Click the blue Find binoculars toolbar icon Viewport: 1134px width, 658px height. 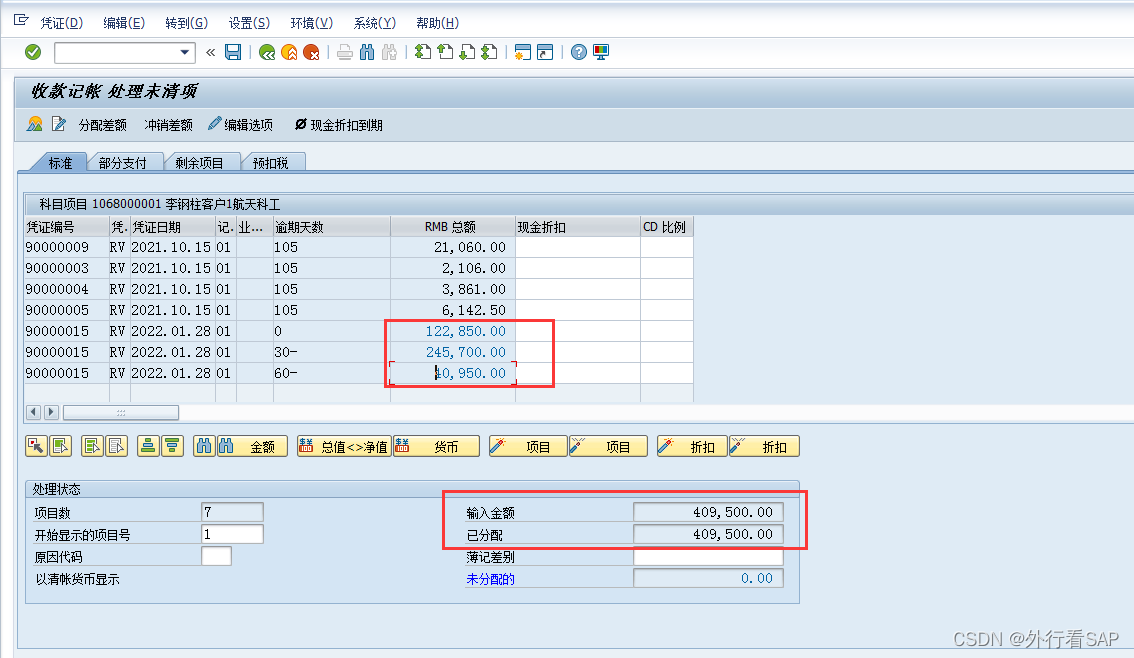367,52
